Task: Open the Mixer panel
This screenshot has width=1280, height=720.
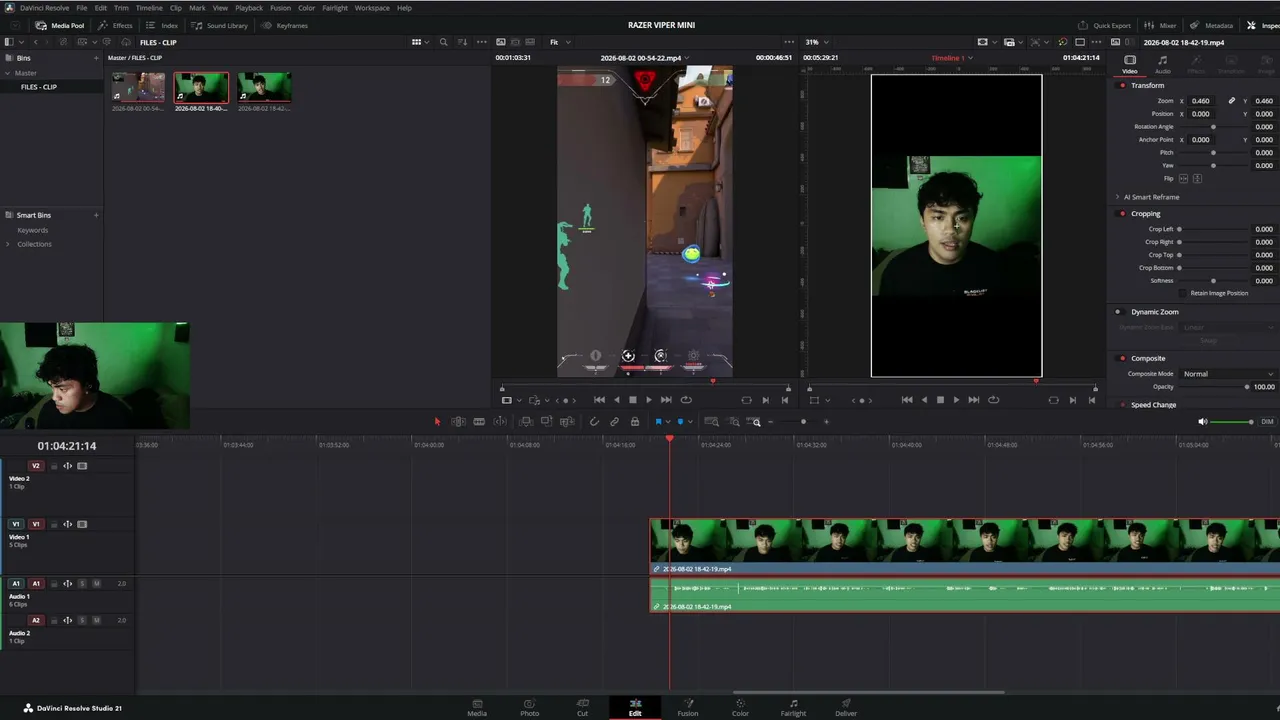Action: [x=1161, y=25]
